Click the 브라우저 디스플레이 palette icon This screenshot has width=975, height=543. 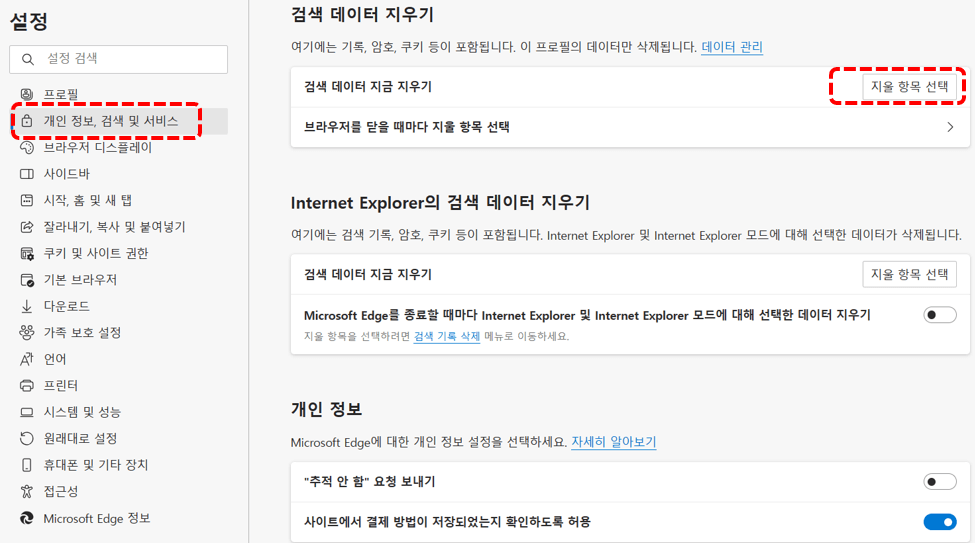pyautogui.click(x=27, y=147)
